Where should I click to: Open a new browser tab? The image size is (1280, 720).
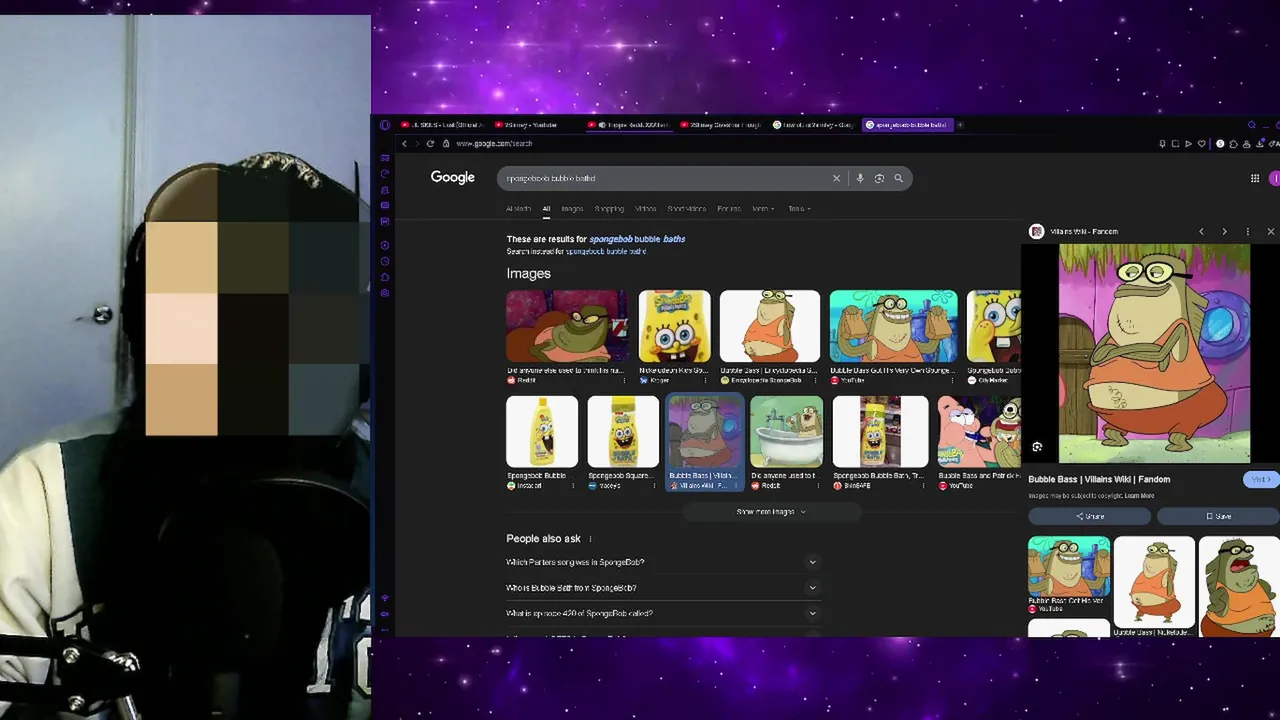point(960,125)
